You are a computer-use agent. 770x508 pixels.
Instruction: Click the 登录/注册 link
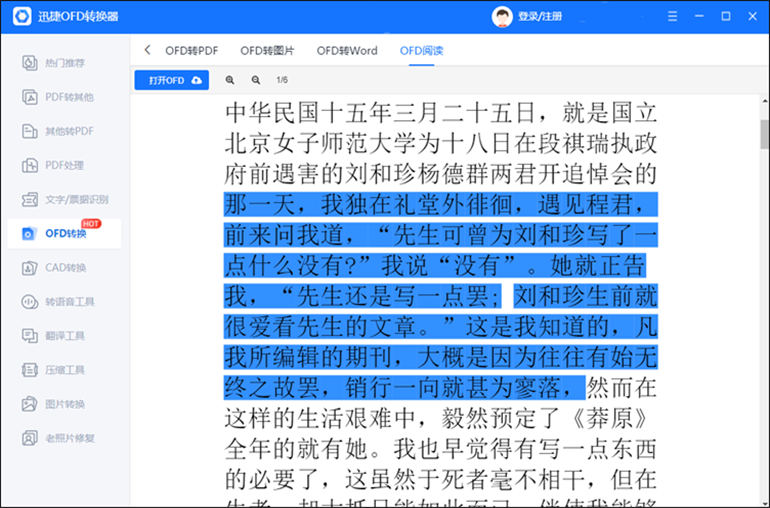pyautogui.click(x=540, y=17)
